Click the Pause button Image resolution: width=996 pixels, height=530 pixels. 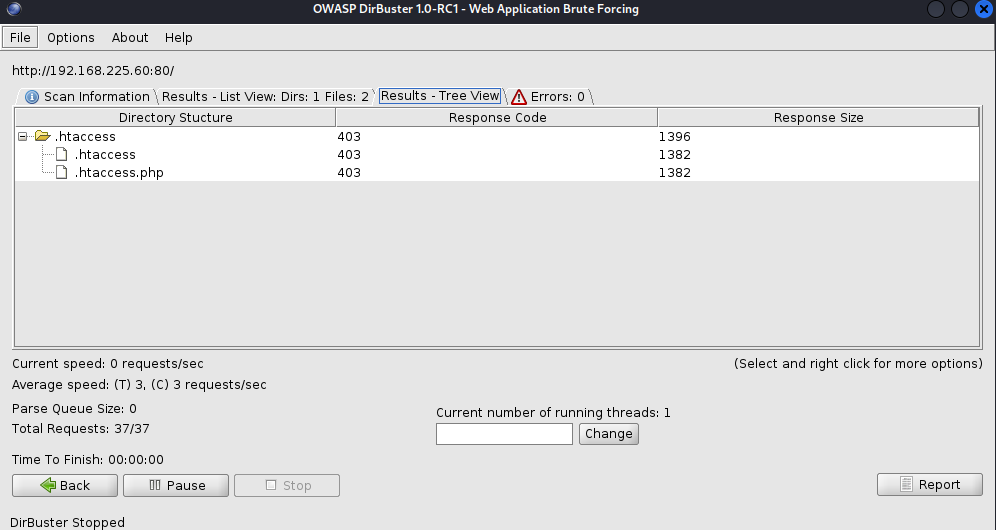point(176,486)
